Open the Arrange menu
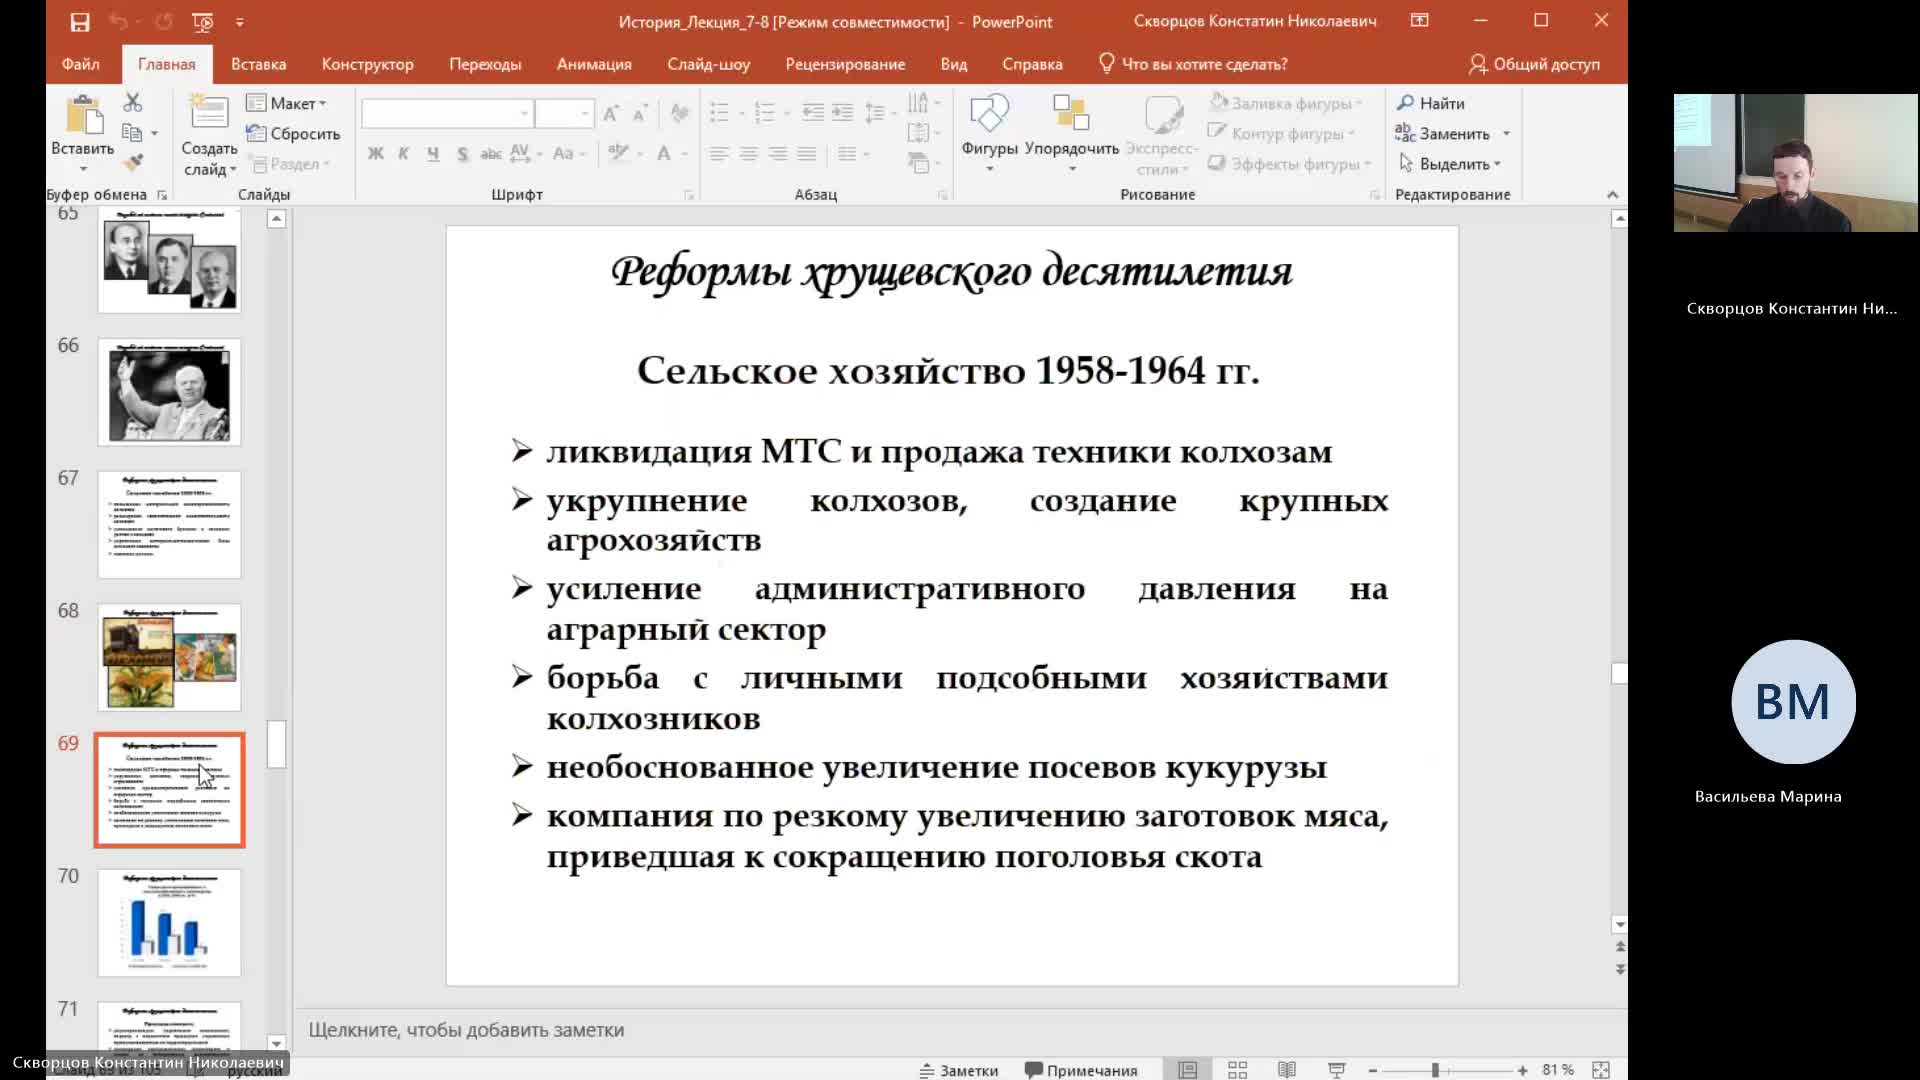 [1071, 132]
